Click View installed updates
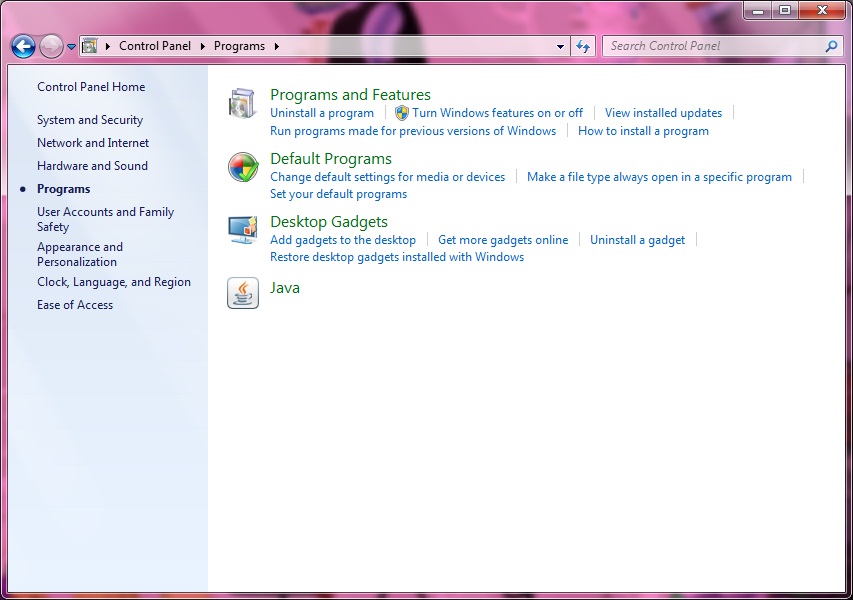This screenshot has width=853, height=600. (663, 113)
